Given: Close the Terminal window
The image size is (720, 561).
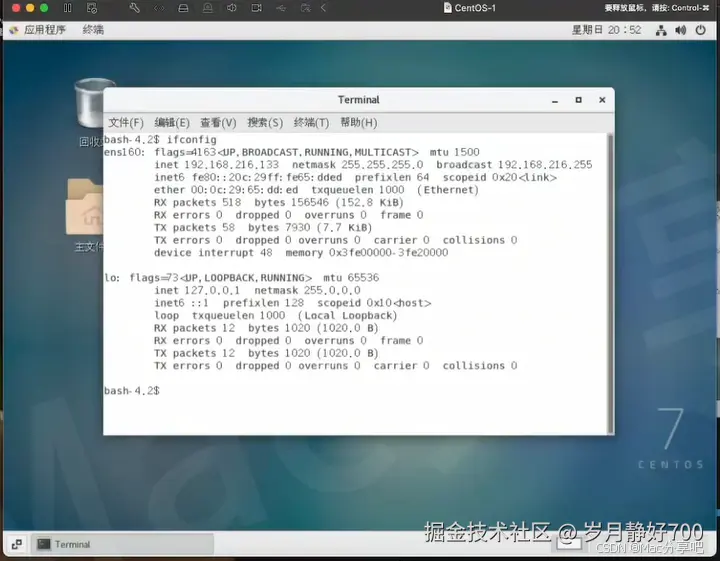Looking at the screenshot, I should (x=602, y=100).
